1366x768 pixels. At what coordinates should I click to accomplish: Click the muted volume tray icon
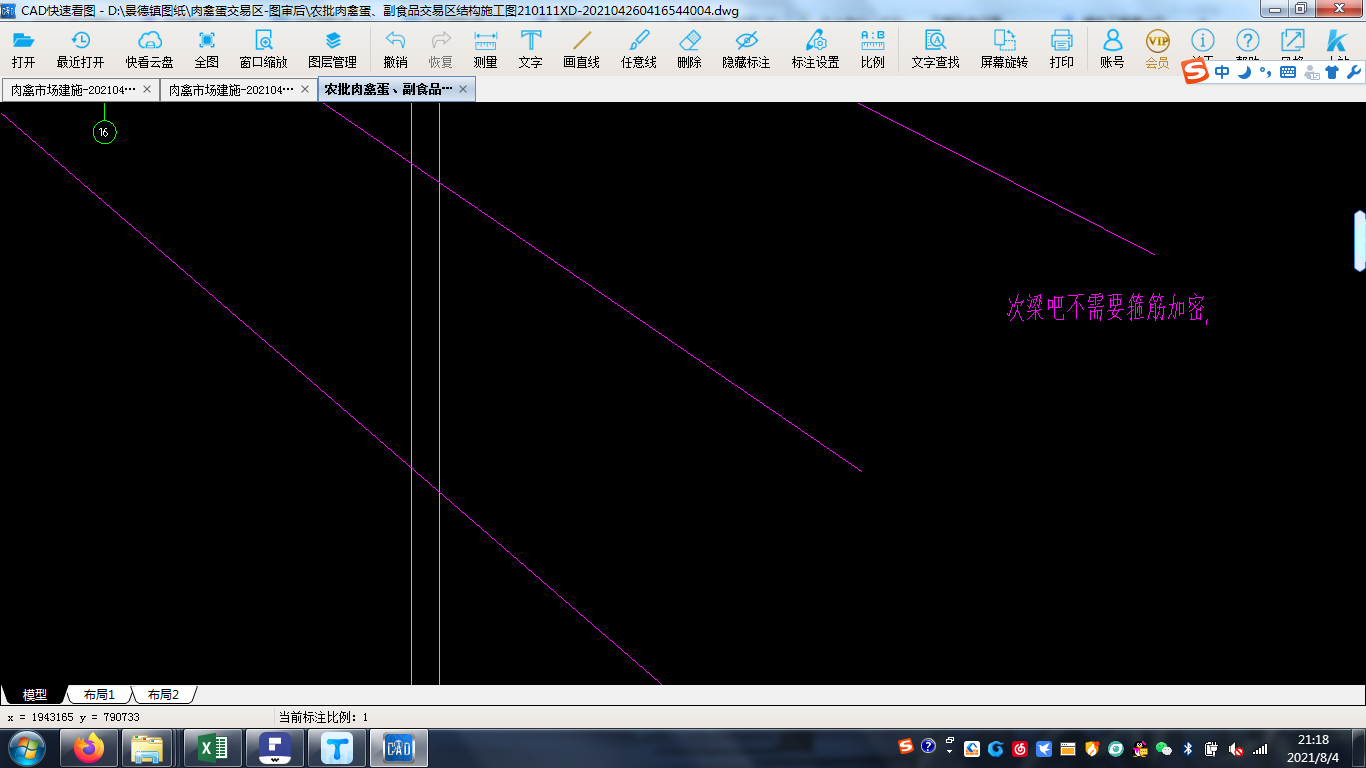[1236, 748]
